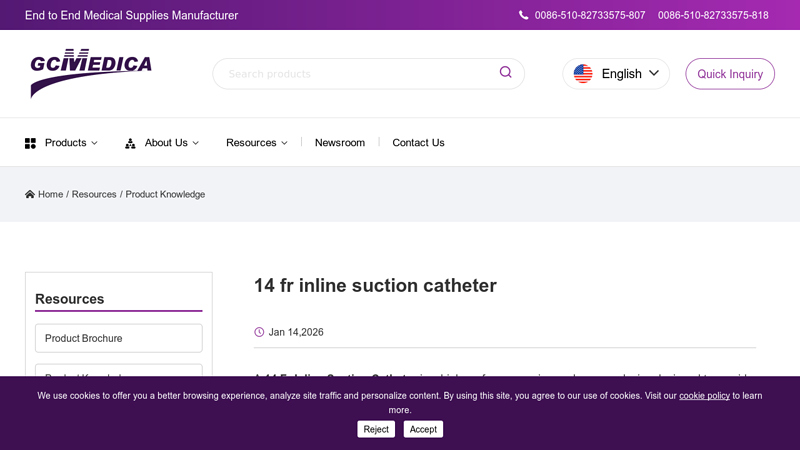Click the US flag icon
The width and height of the screenshot is (800, 450).
click(x=583, y=74)
